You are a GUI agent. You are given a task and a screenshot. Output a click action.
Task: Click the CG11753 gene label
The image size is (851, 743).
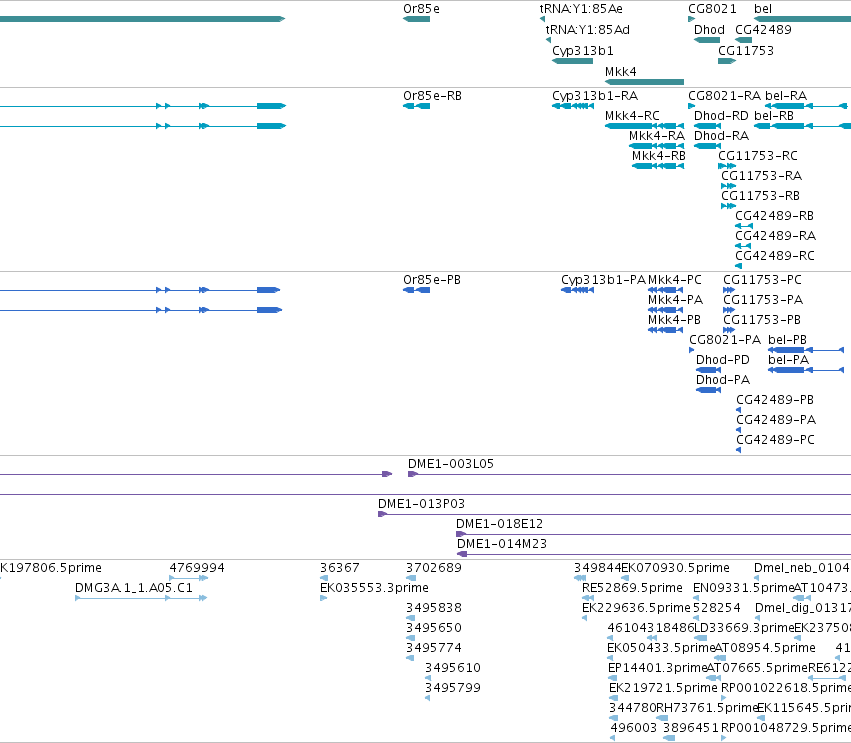(746, 50)
